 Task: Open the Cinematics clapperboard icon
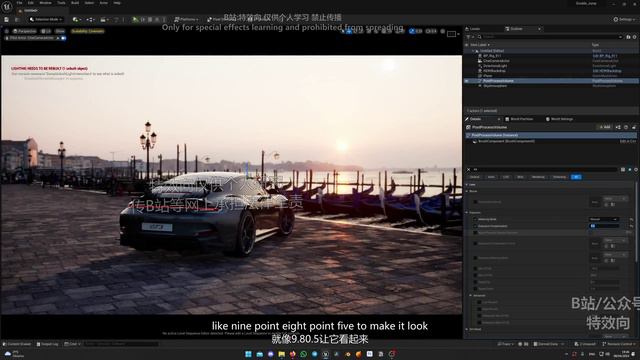coord(104,19)
